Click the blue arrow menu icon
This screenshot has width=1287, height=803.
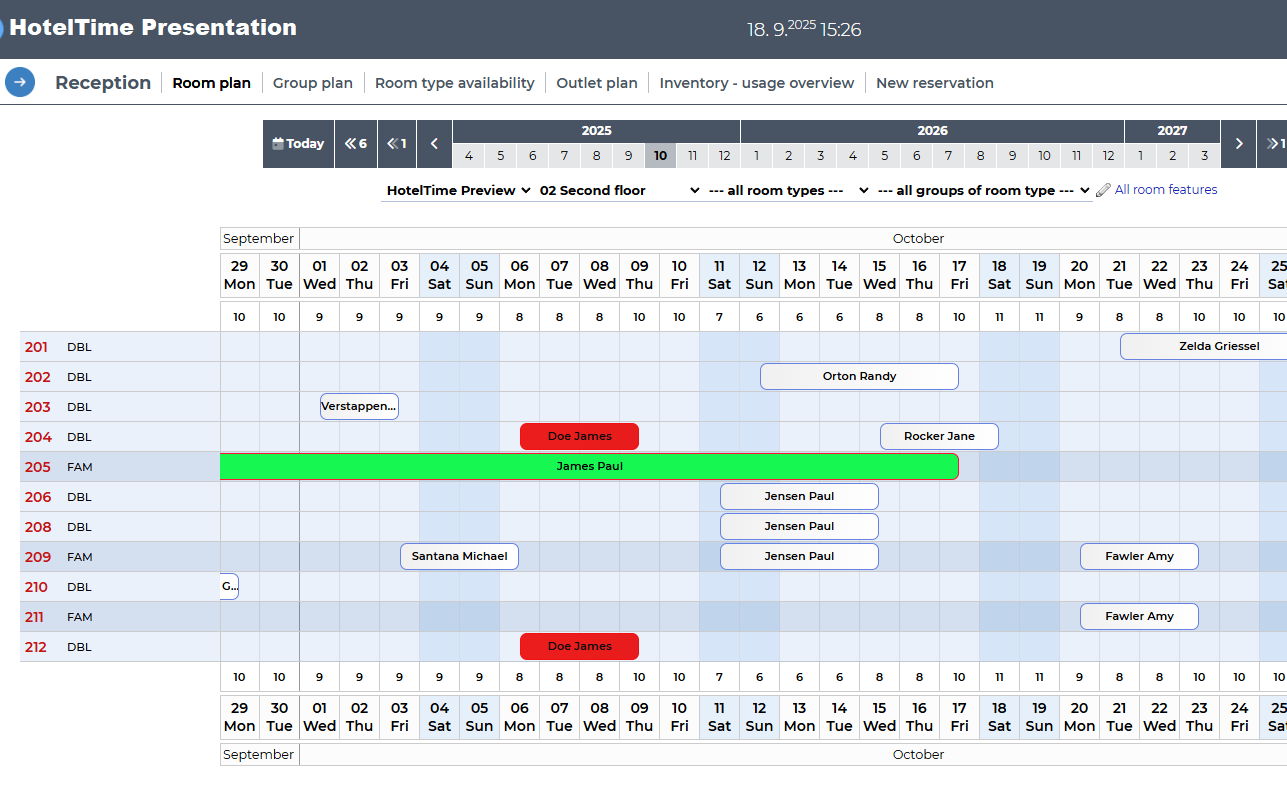click(20, 82)
